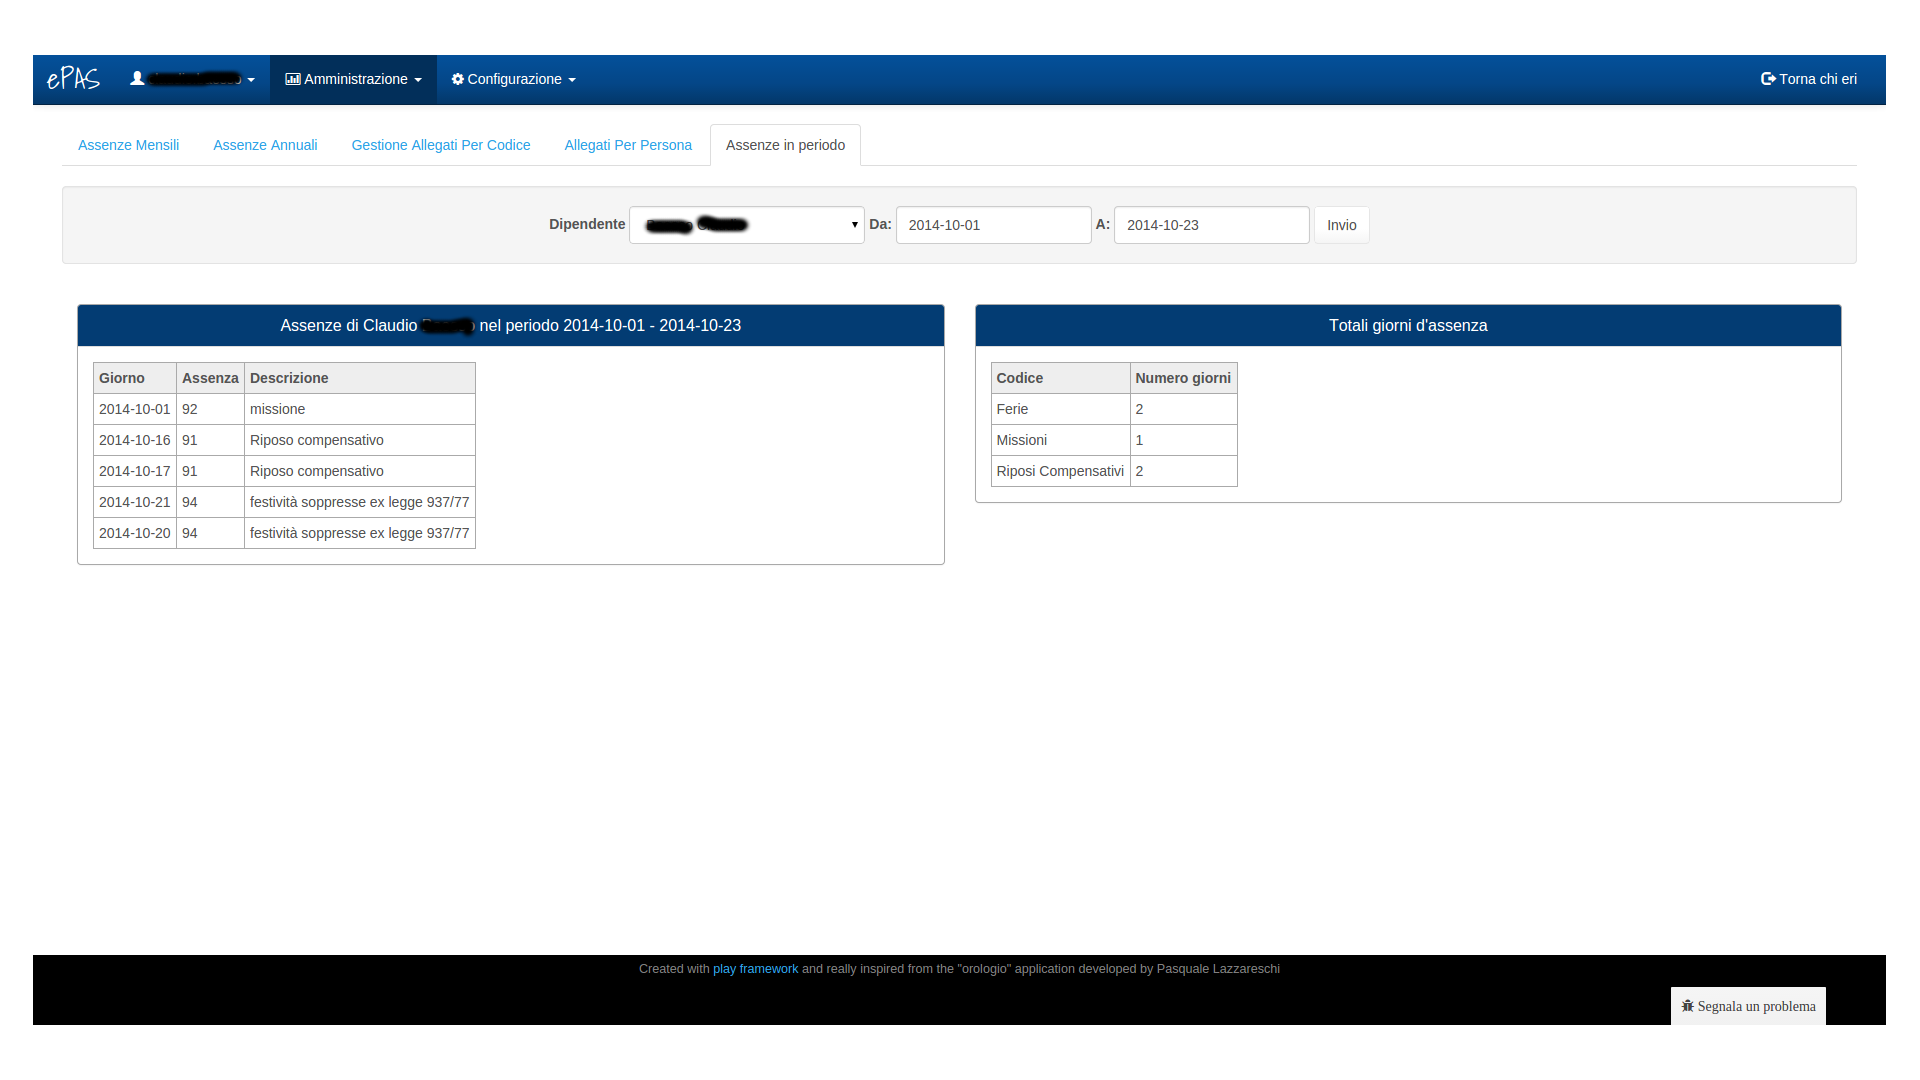Image resolution: width=1920 pixels, height=1080 pixels.
Task: Select the Allegati Per Persona tab
Action: coord(628,145)
